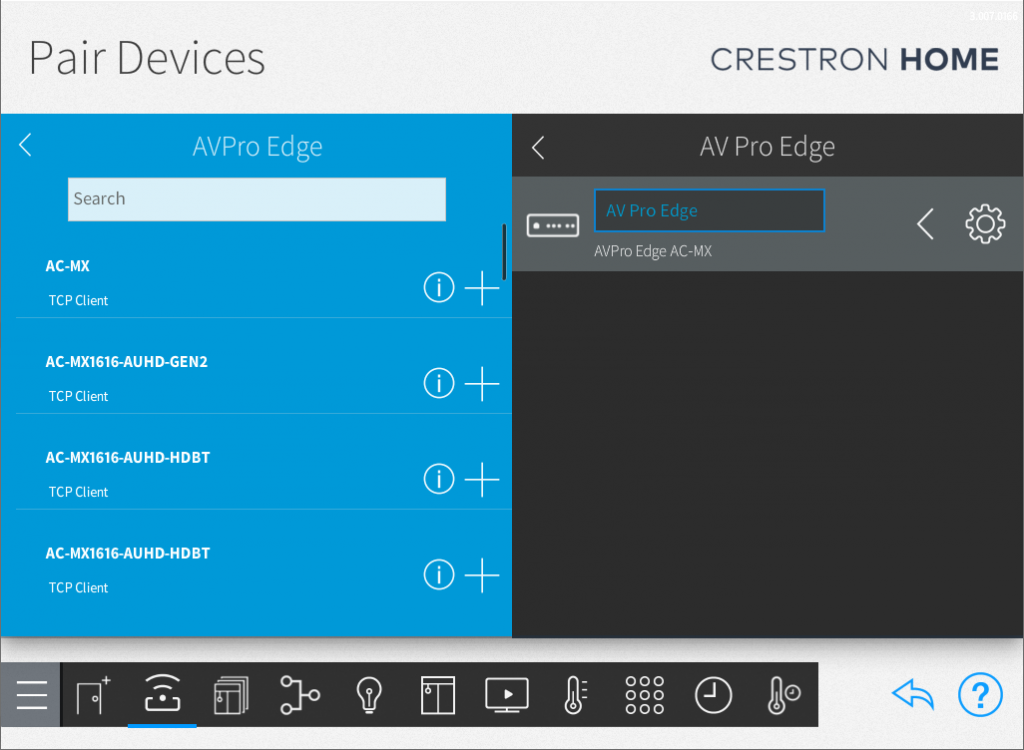Click the blue undo back arrow

(x=913, y=694)
